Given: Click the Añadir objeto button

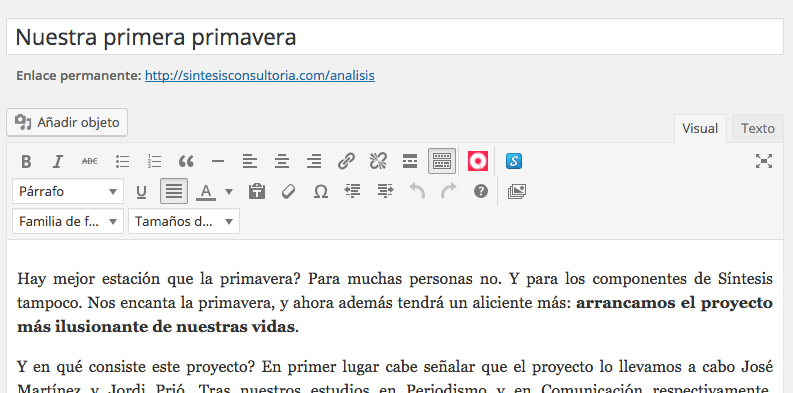Looking at the screenshot, I should click(67, 122).
